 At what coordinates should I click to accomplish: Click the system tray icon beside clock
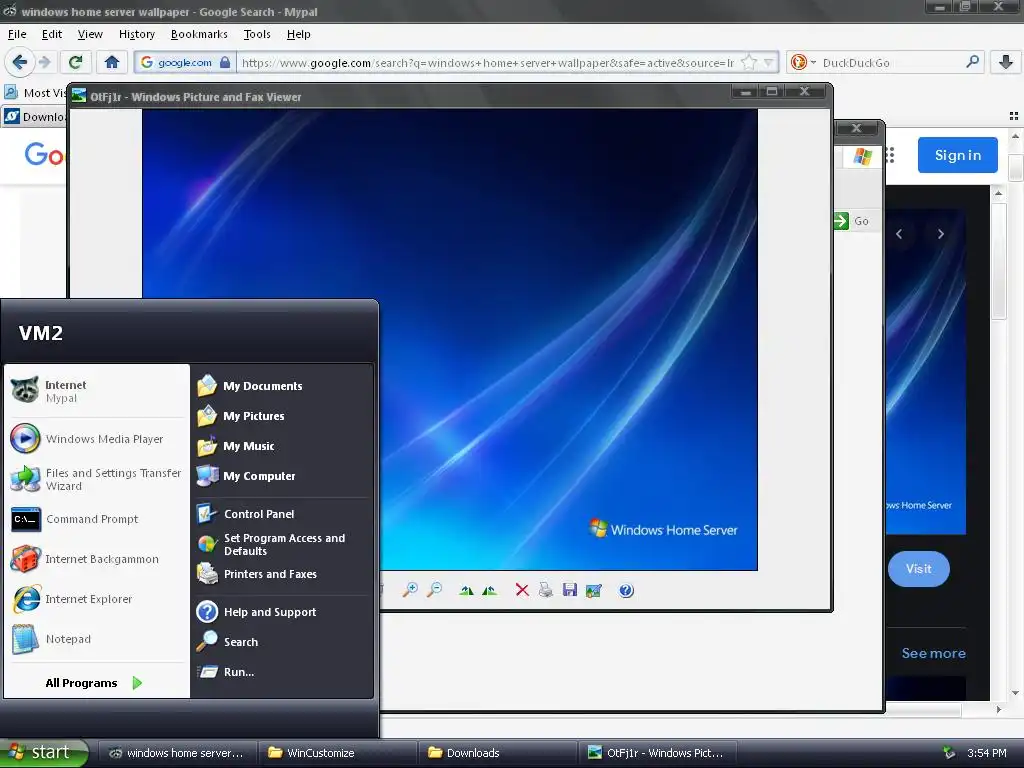pos(949,753)
